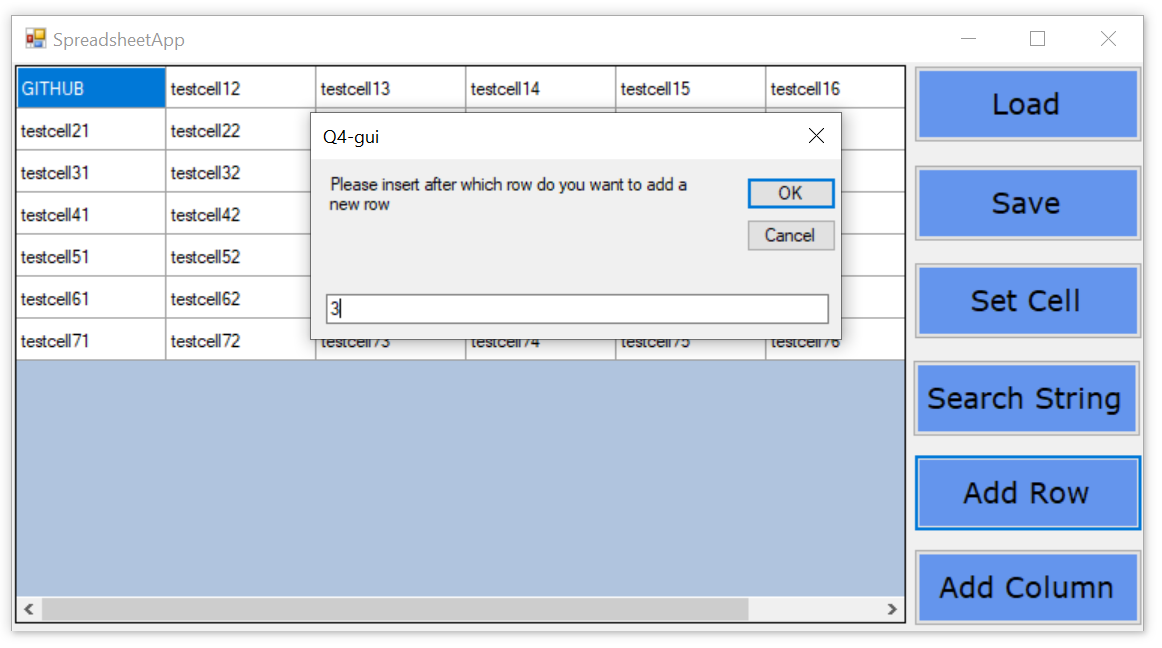This screenshot has width=1162, height=648.
Task: Click the SpreadsheetApp title bar icon
Action: [35, 39]
